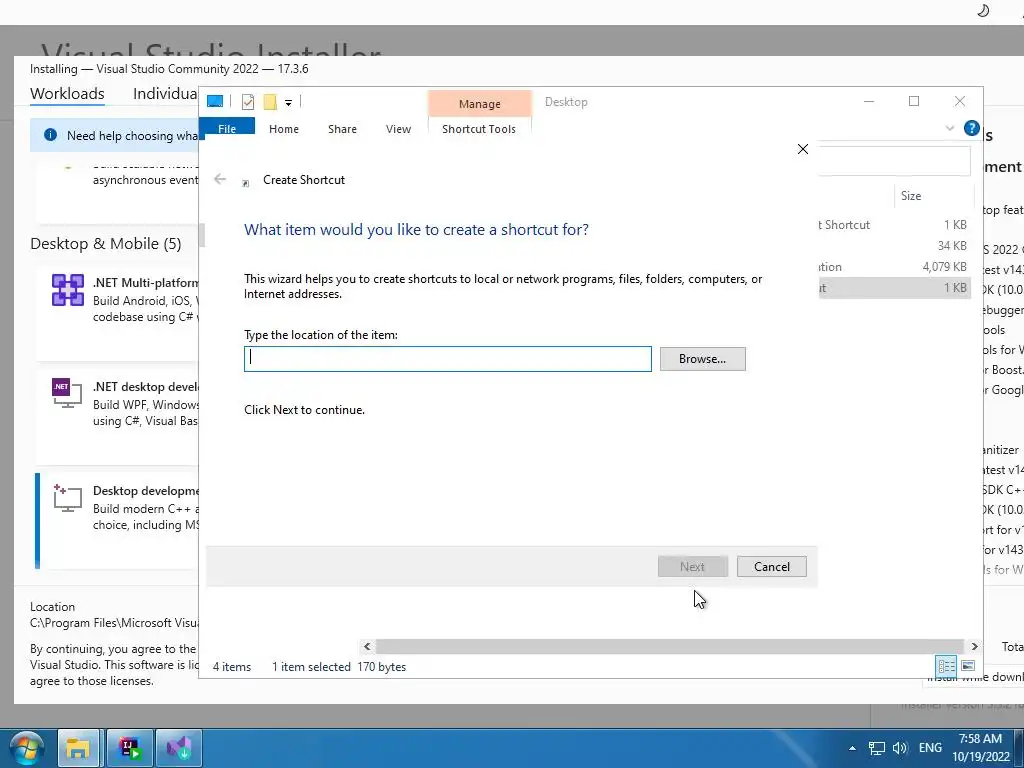Click the Next button in the wizard
The height and width of the screenshot is (768, 1024).
[692, 566]
